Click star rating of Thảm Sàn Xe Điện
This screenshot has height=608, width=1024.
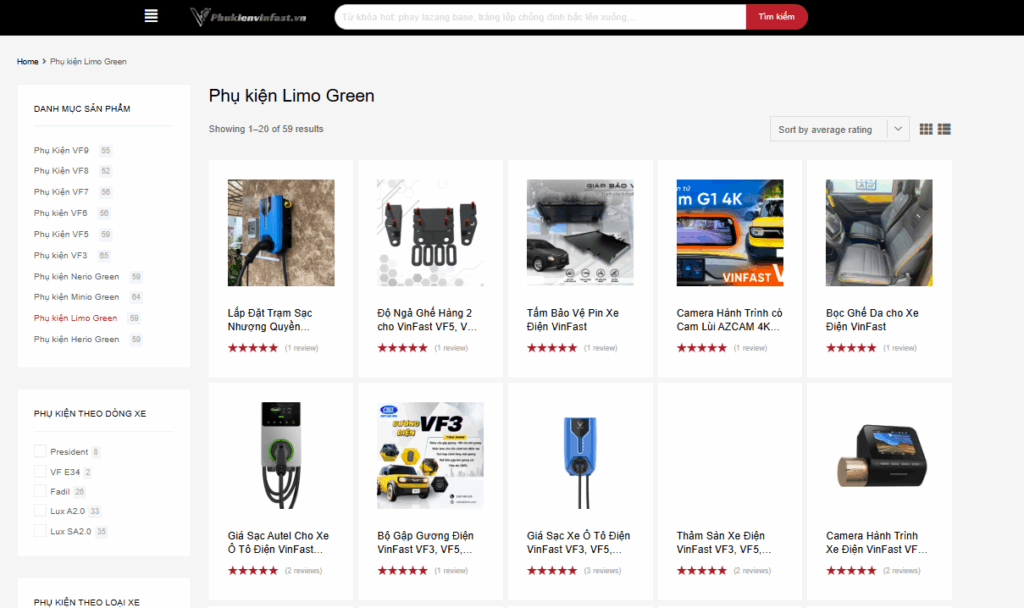[x=701, y=571]
